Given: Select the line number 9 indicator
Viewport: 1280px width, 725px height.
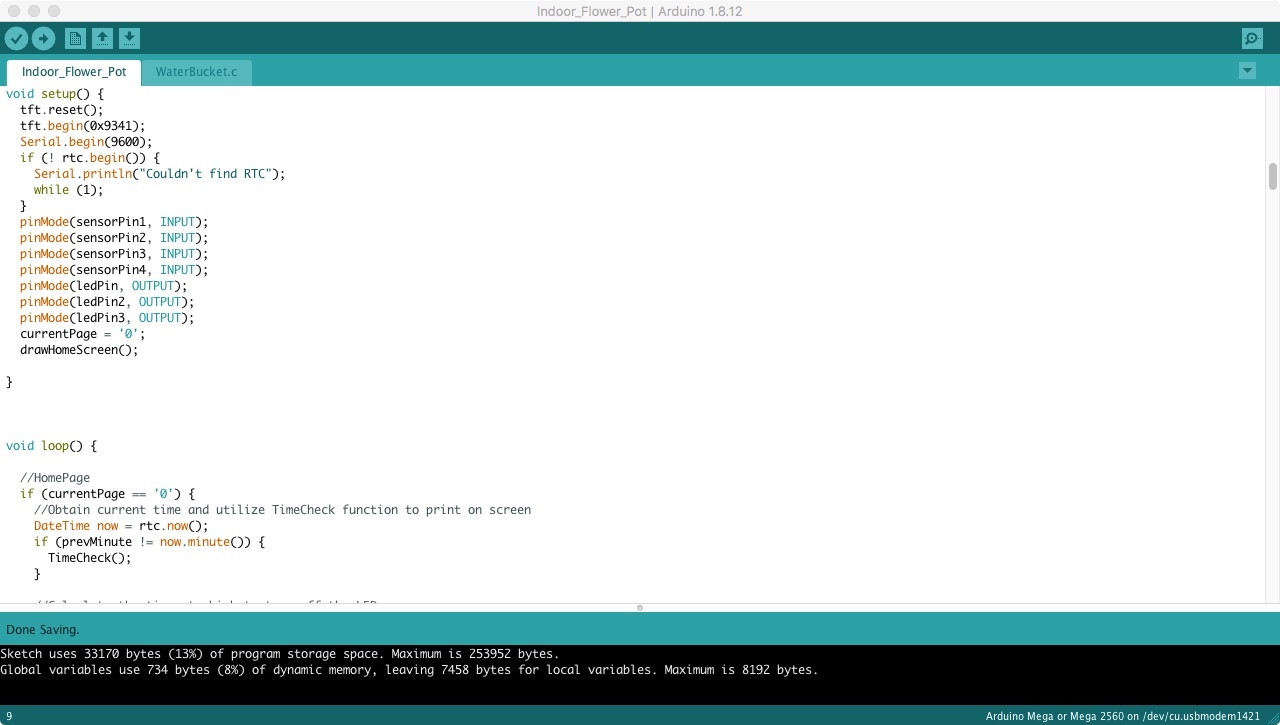Looking at the screenshot, I should pos(9,716).
